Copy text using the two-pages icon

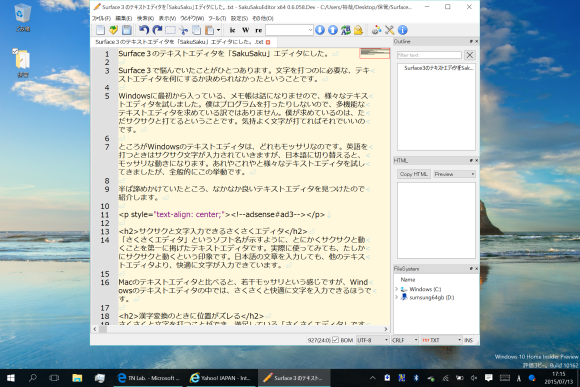(196, 30)
